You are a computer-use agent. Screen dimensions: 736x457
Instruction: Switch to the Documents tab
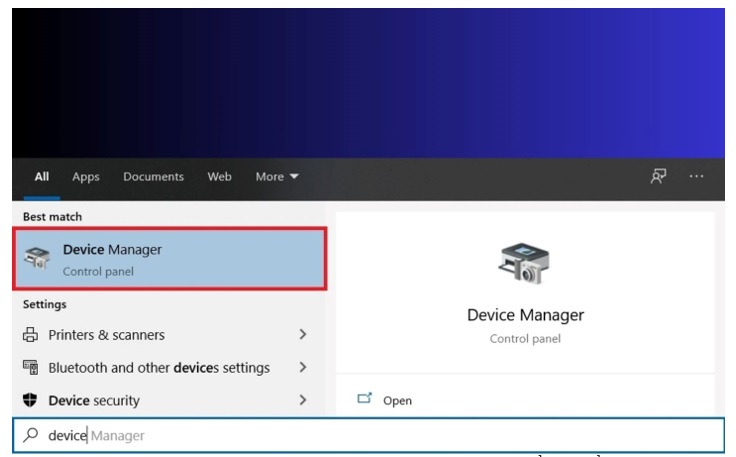pos(153,177)
